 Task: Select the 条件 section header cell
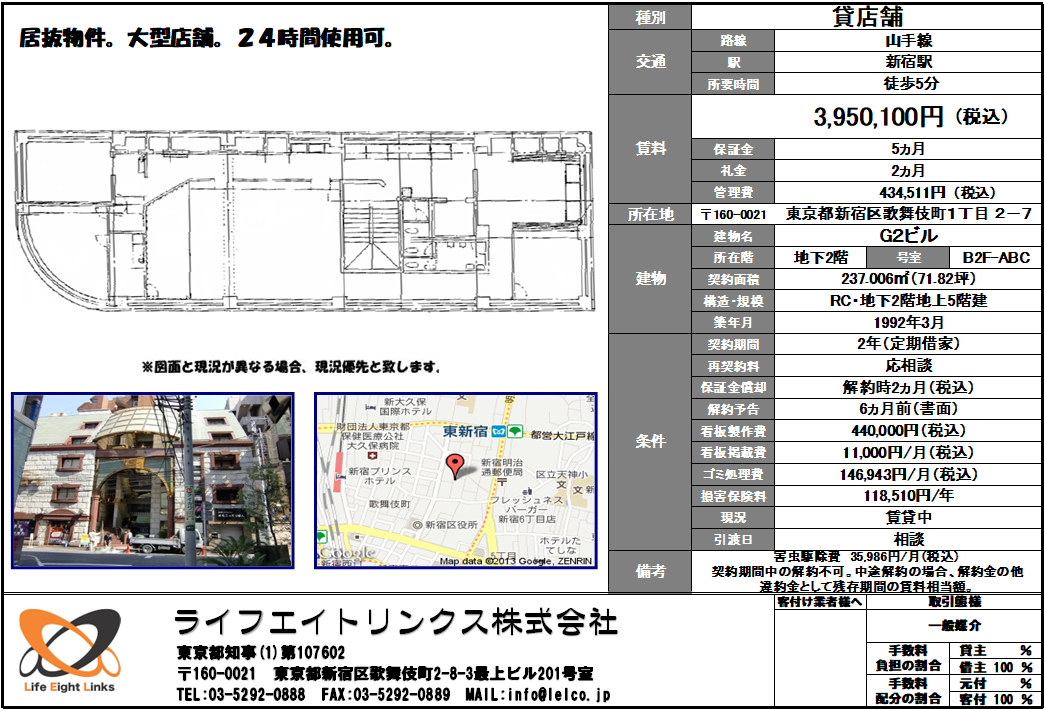coord(650,441)
